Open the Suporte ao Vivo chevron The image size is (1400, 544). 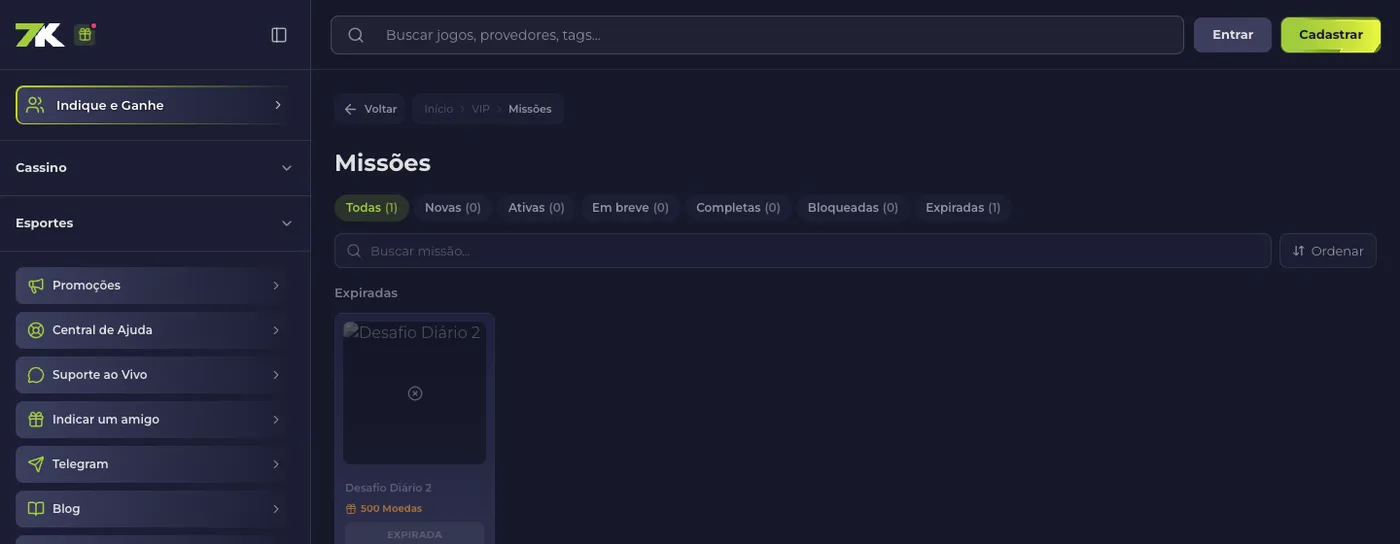(x=276, y=375)
